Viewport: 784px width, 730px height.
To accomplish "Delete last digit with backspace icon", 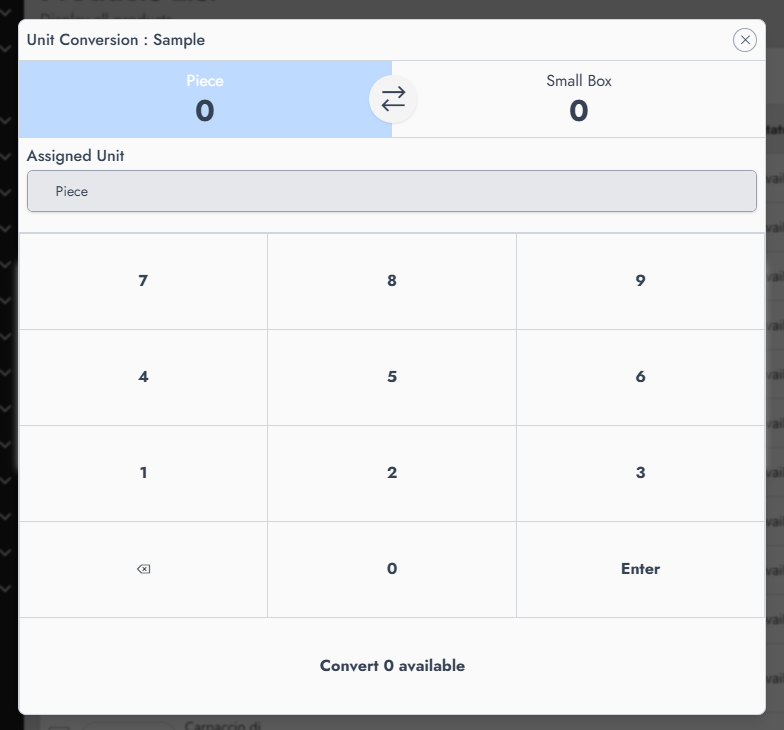I will (x=144, y=569).
